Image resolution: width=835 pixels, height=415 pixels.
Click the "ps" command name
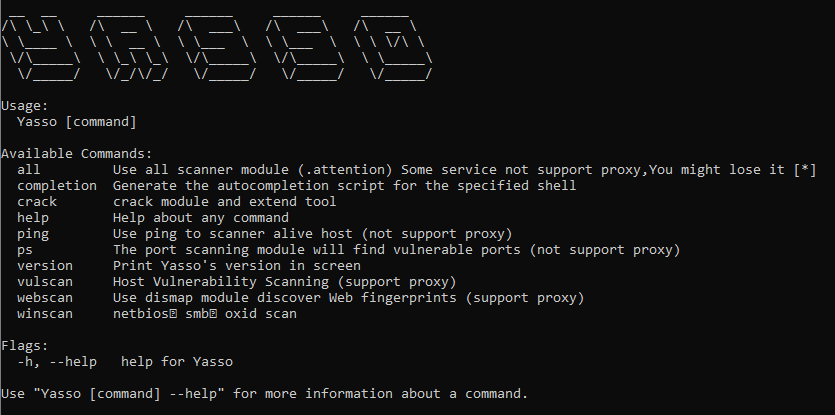pos(25,250)
